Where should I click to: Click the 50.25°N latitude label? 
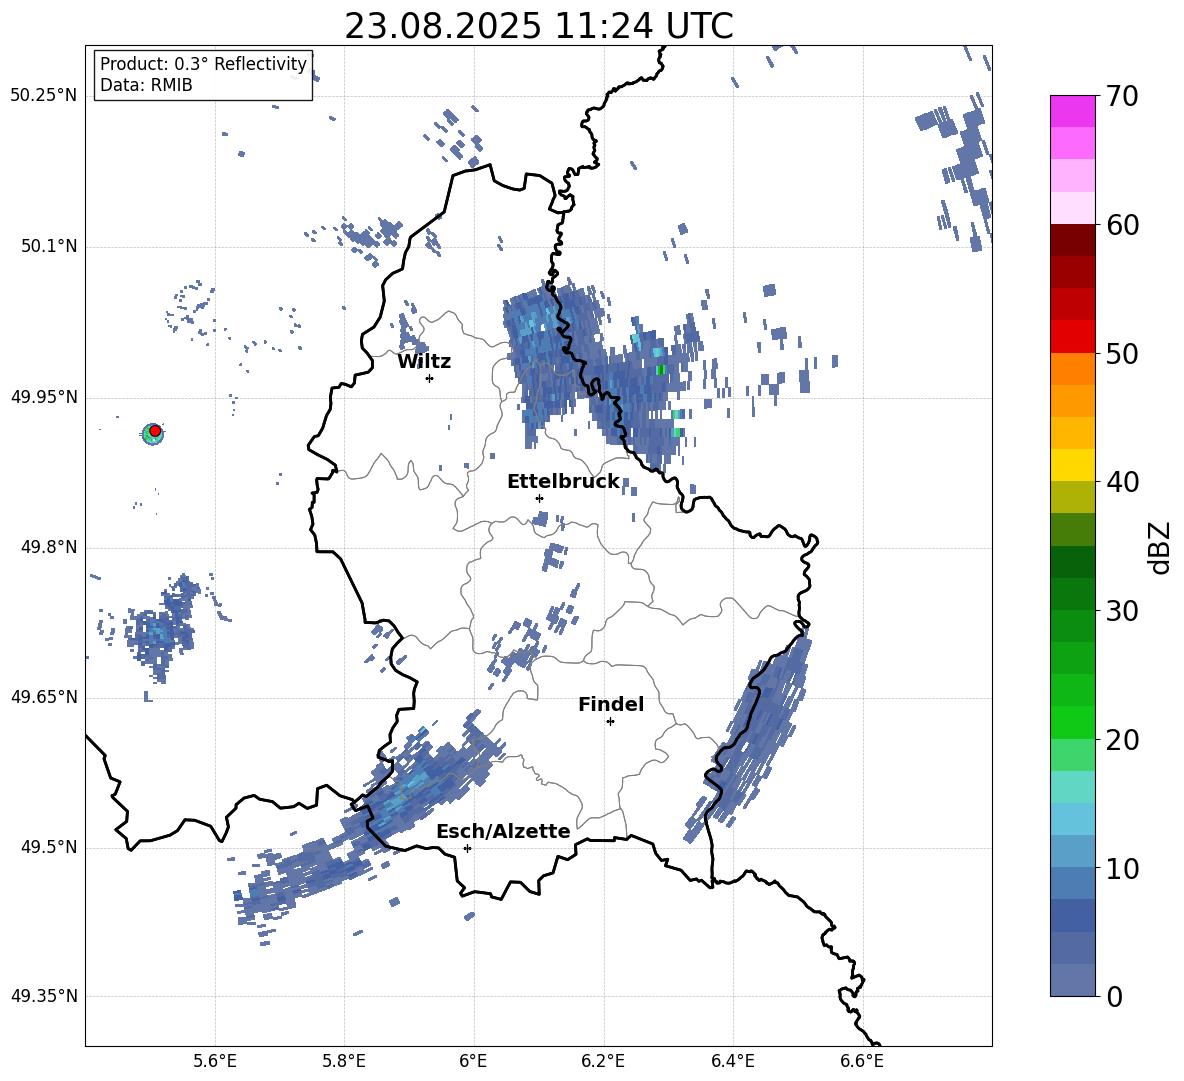click(44, 96)
